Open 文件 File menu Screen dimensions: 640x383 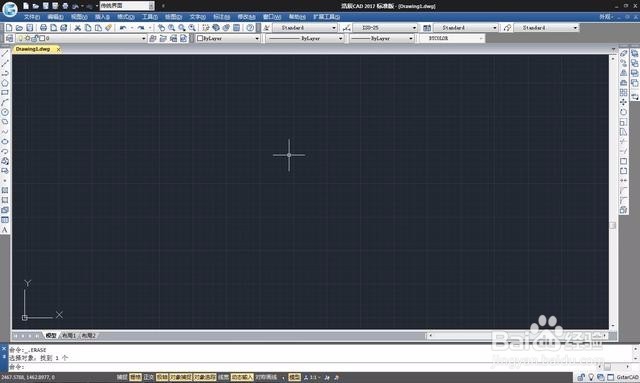coord(31,17)
